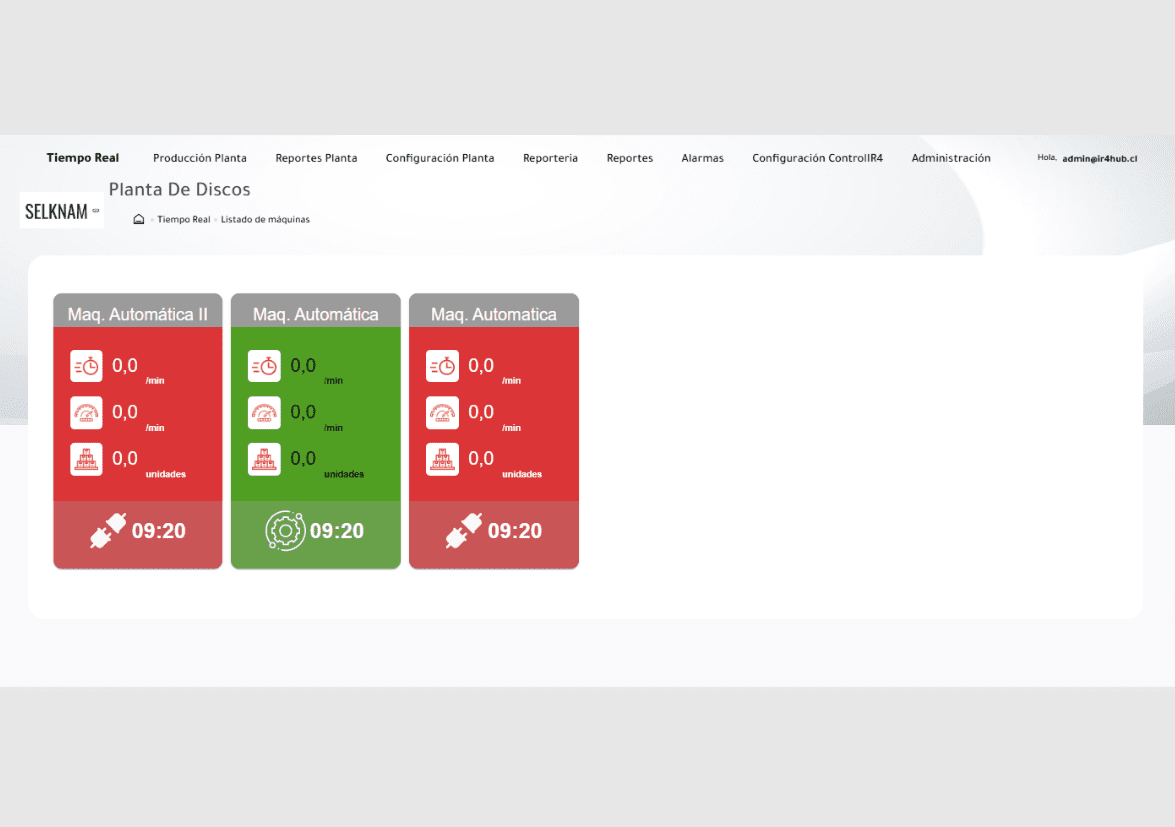Expand the Reportes Planta menu
Image resolution: width=1175 pixels, height=827 pixels.
[316, 158]
